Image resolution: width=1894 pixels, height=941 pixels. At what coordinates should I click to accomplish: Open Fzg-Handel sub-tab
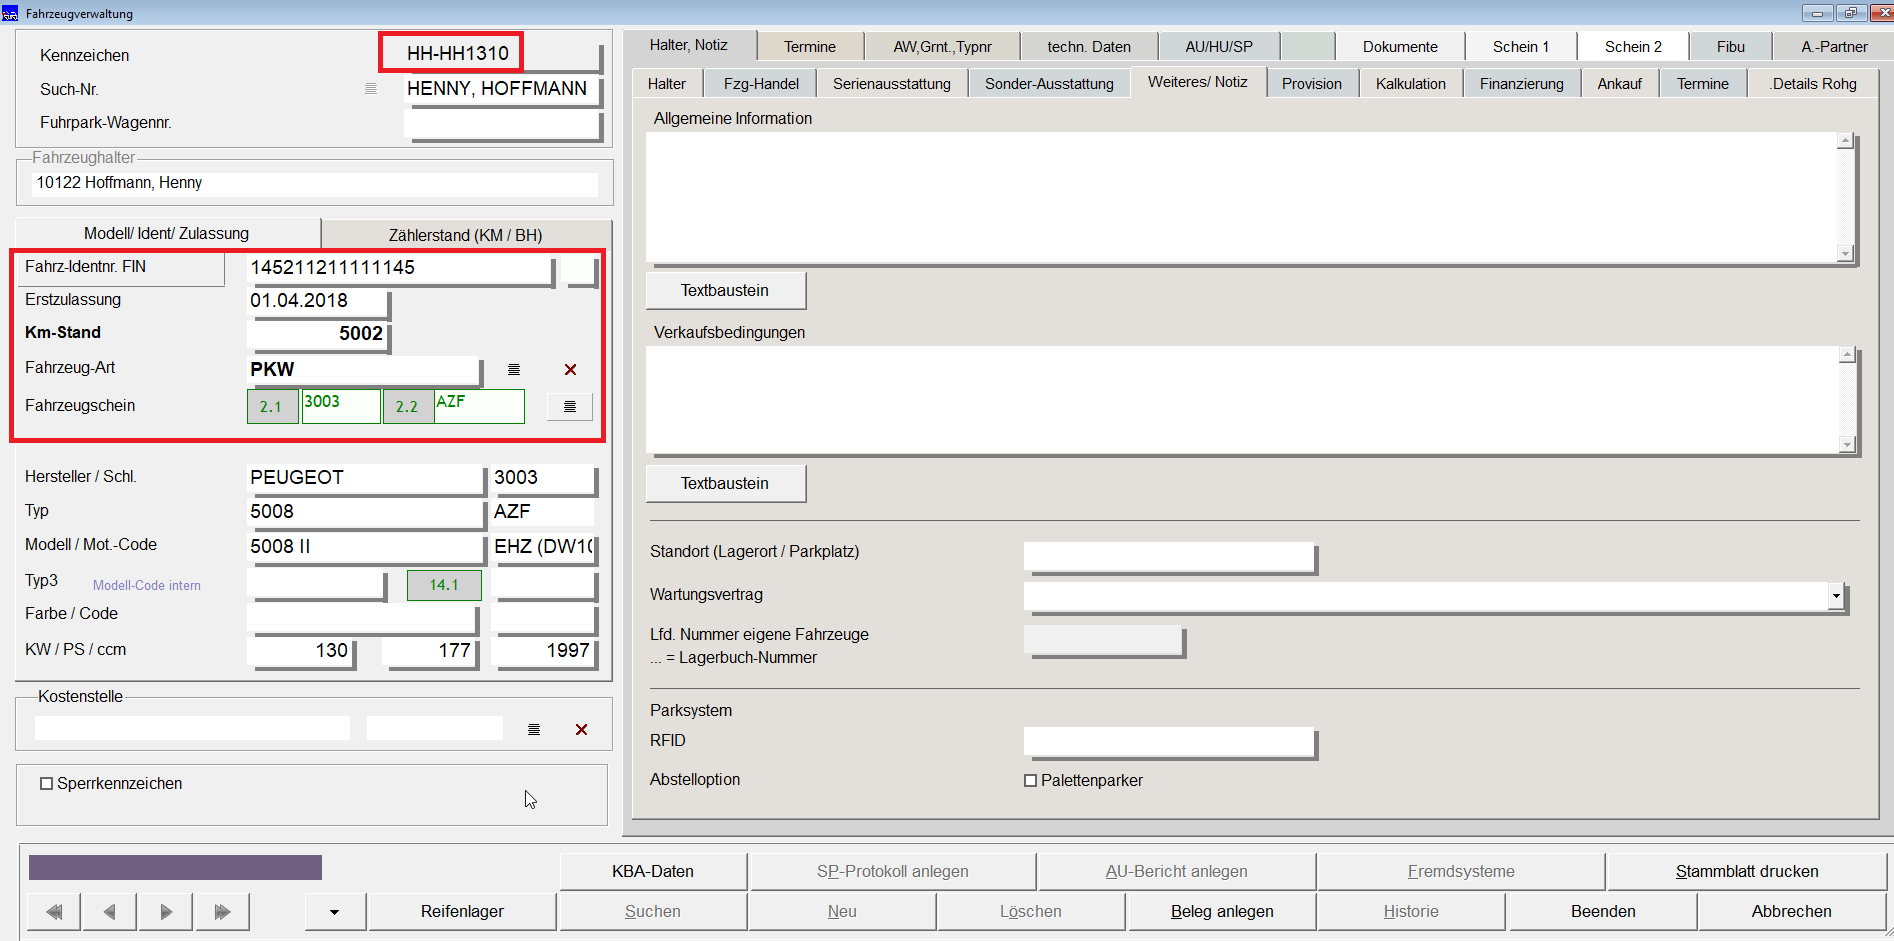click(761, 84)
